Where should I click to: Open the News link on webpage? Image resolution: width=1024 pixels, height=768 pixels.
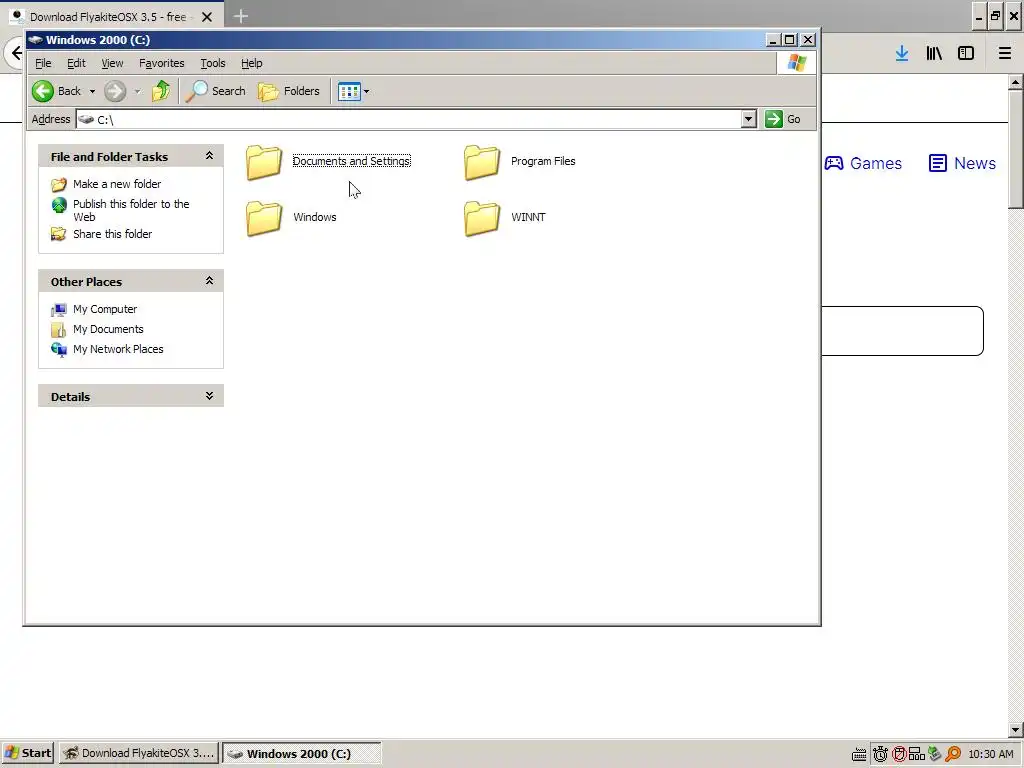(x=962, y=163)
